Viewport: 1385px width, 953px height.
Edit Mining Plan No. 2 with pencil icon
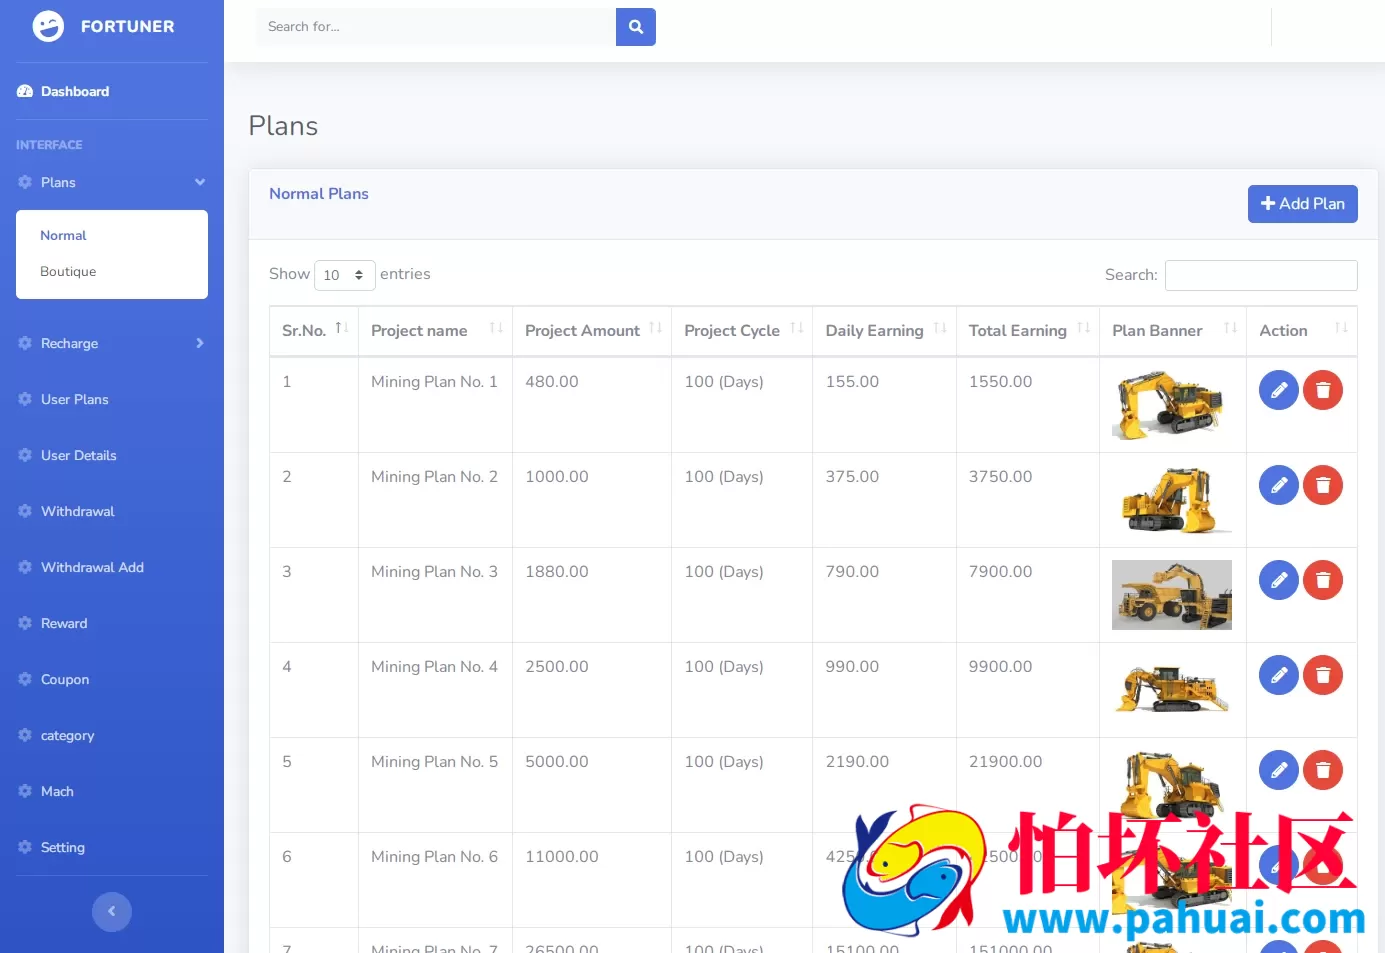click(x=1279, y=485)
